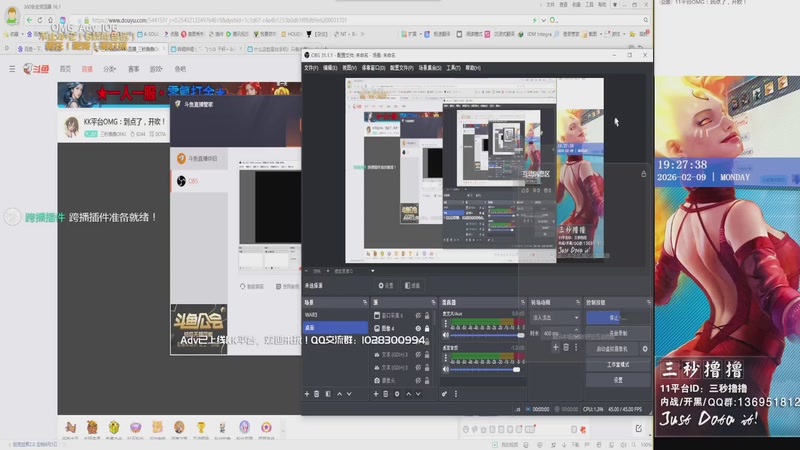Open the 淡入淡出 transition dropdown
The height and width of the screenshot is (450, 800).
(554, 318)
